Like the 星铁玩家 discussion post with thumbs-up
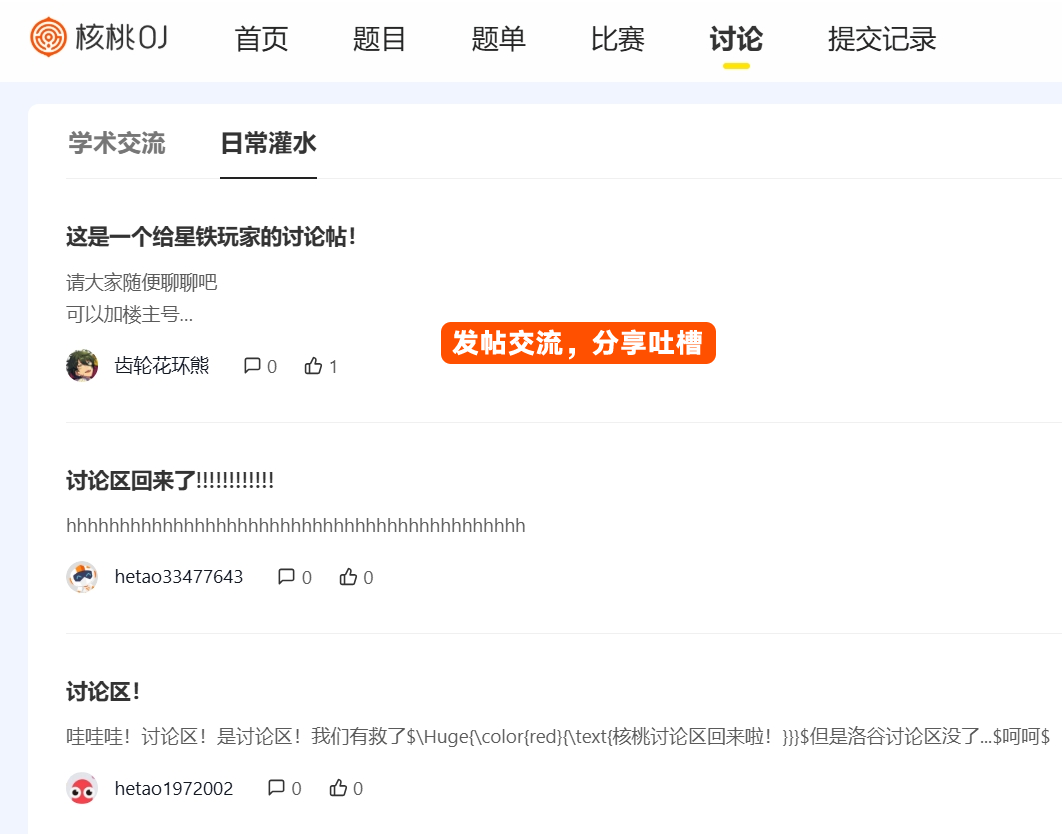 coord(313,366)
